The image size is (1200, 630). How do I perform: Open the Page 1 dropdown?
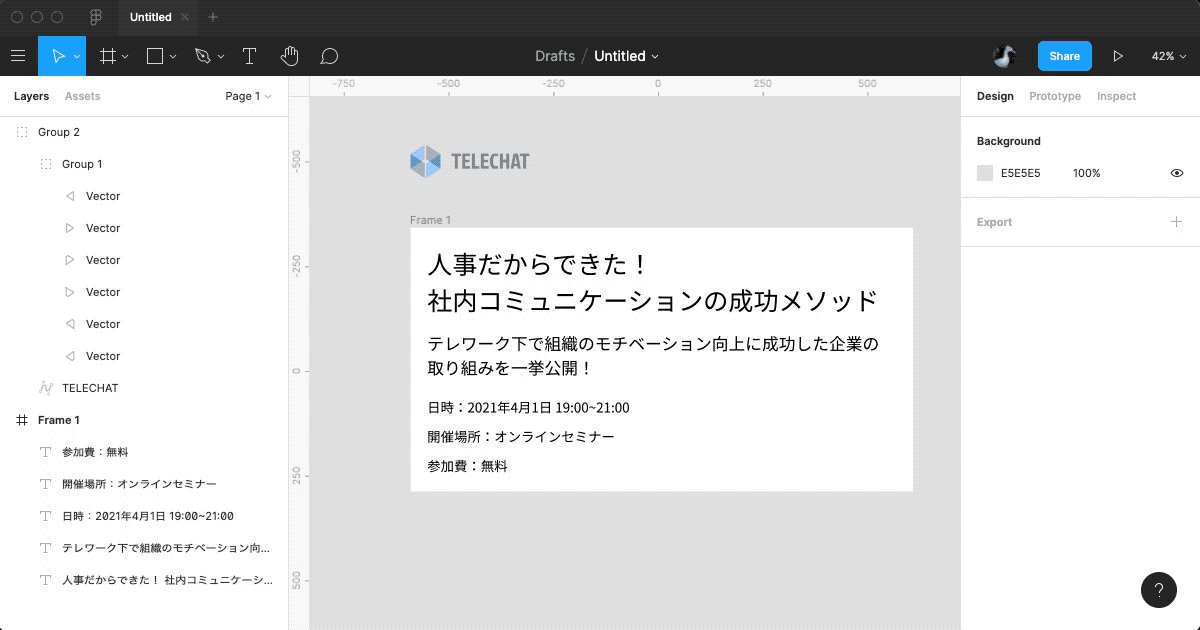[248, 96]
